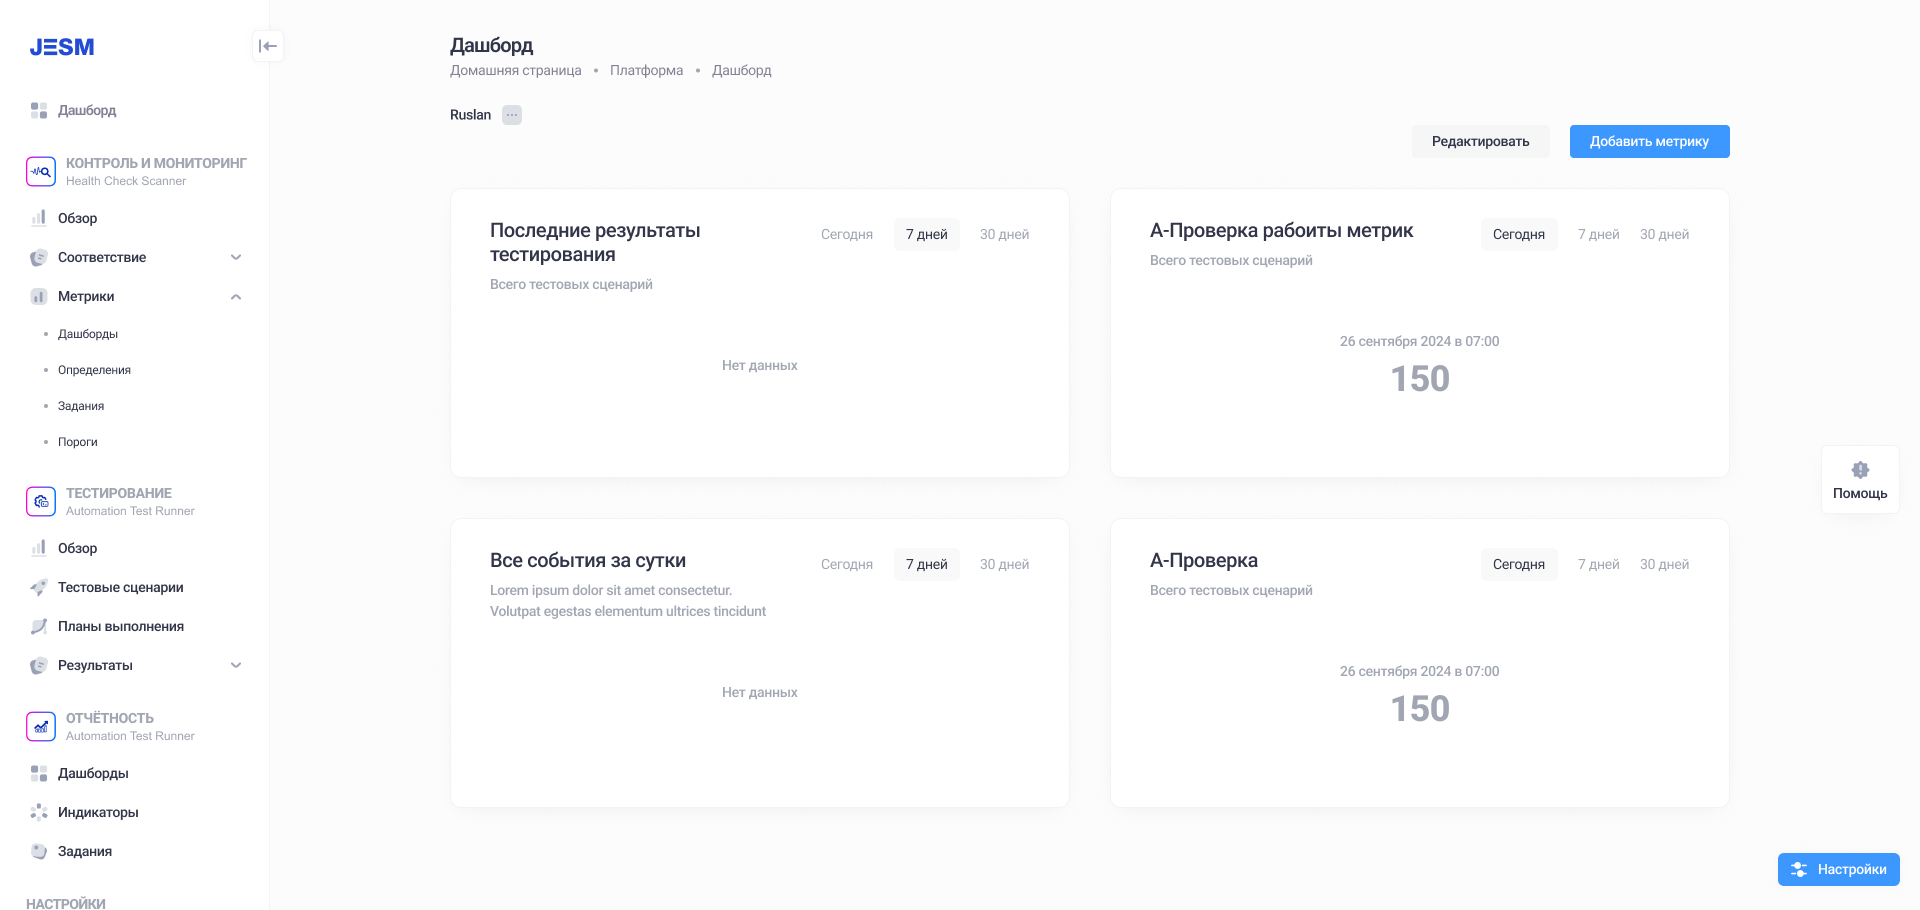
Task: Click the Дашборд grid icon at sidebar top
Action: tap(39, 110)
